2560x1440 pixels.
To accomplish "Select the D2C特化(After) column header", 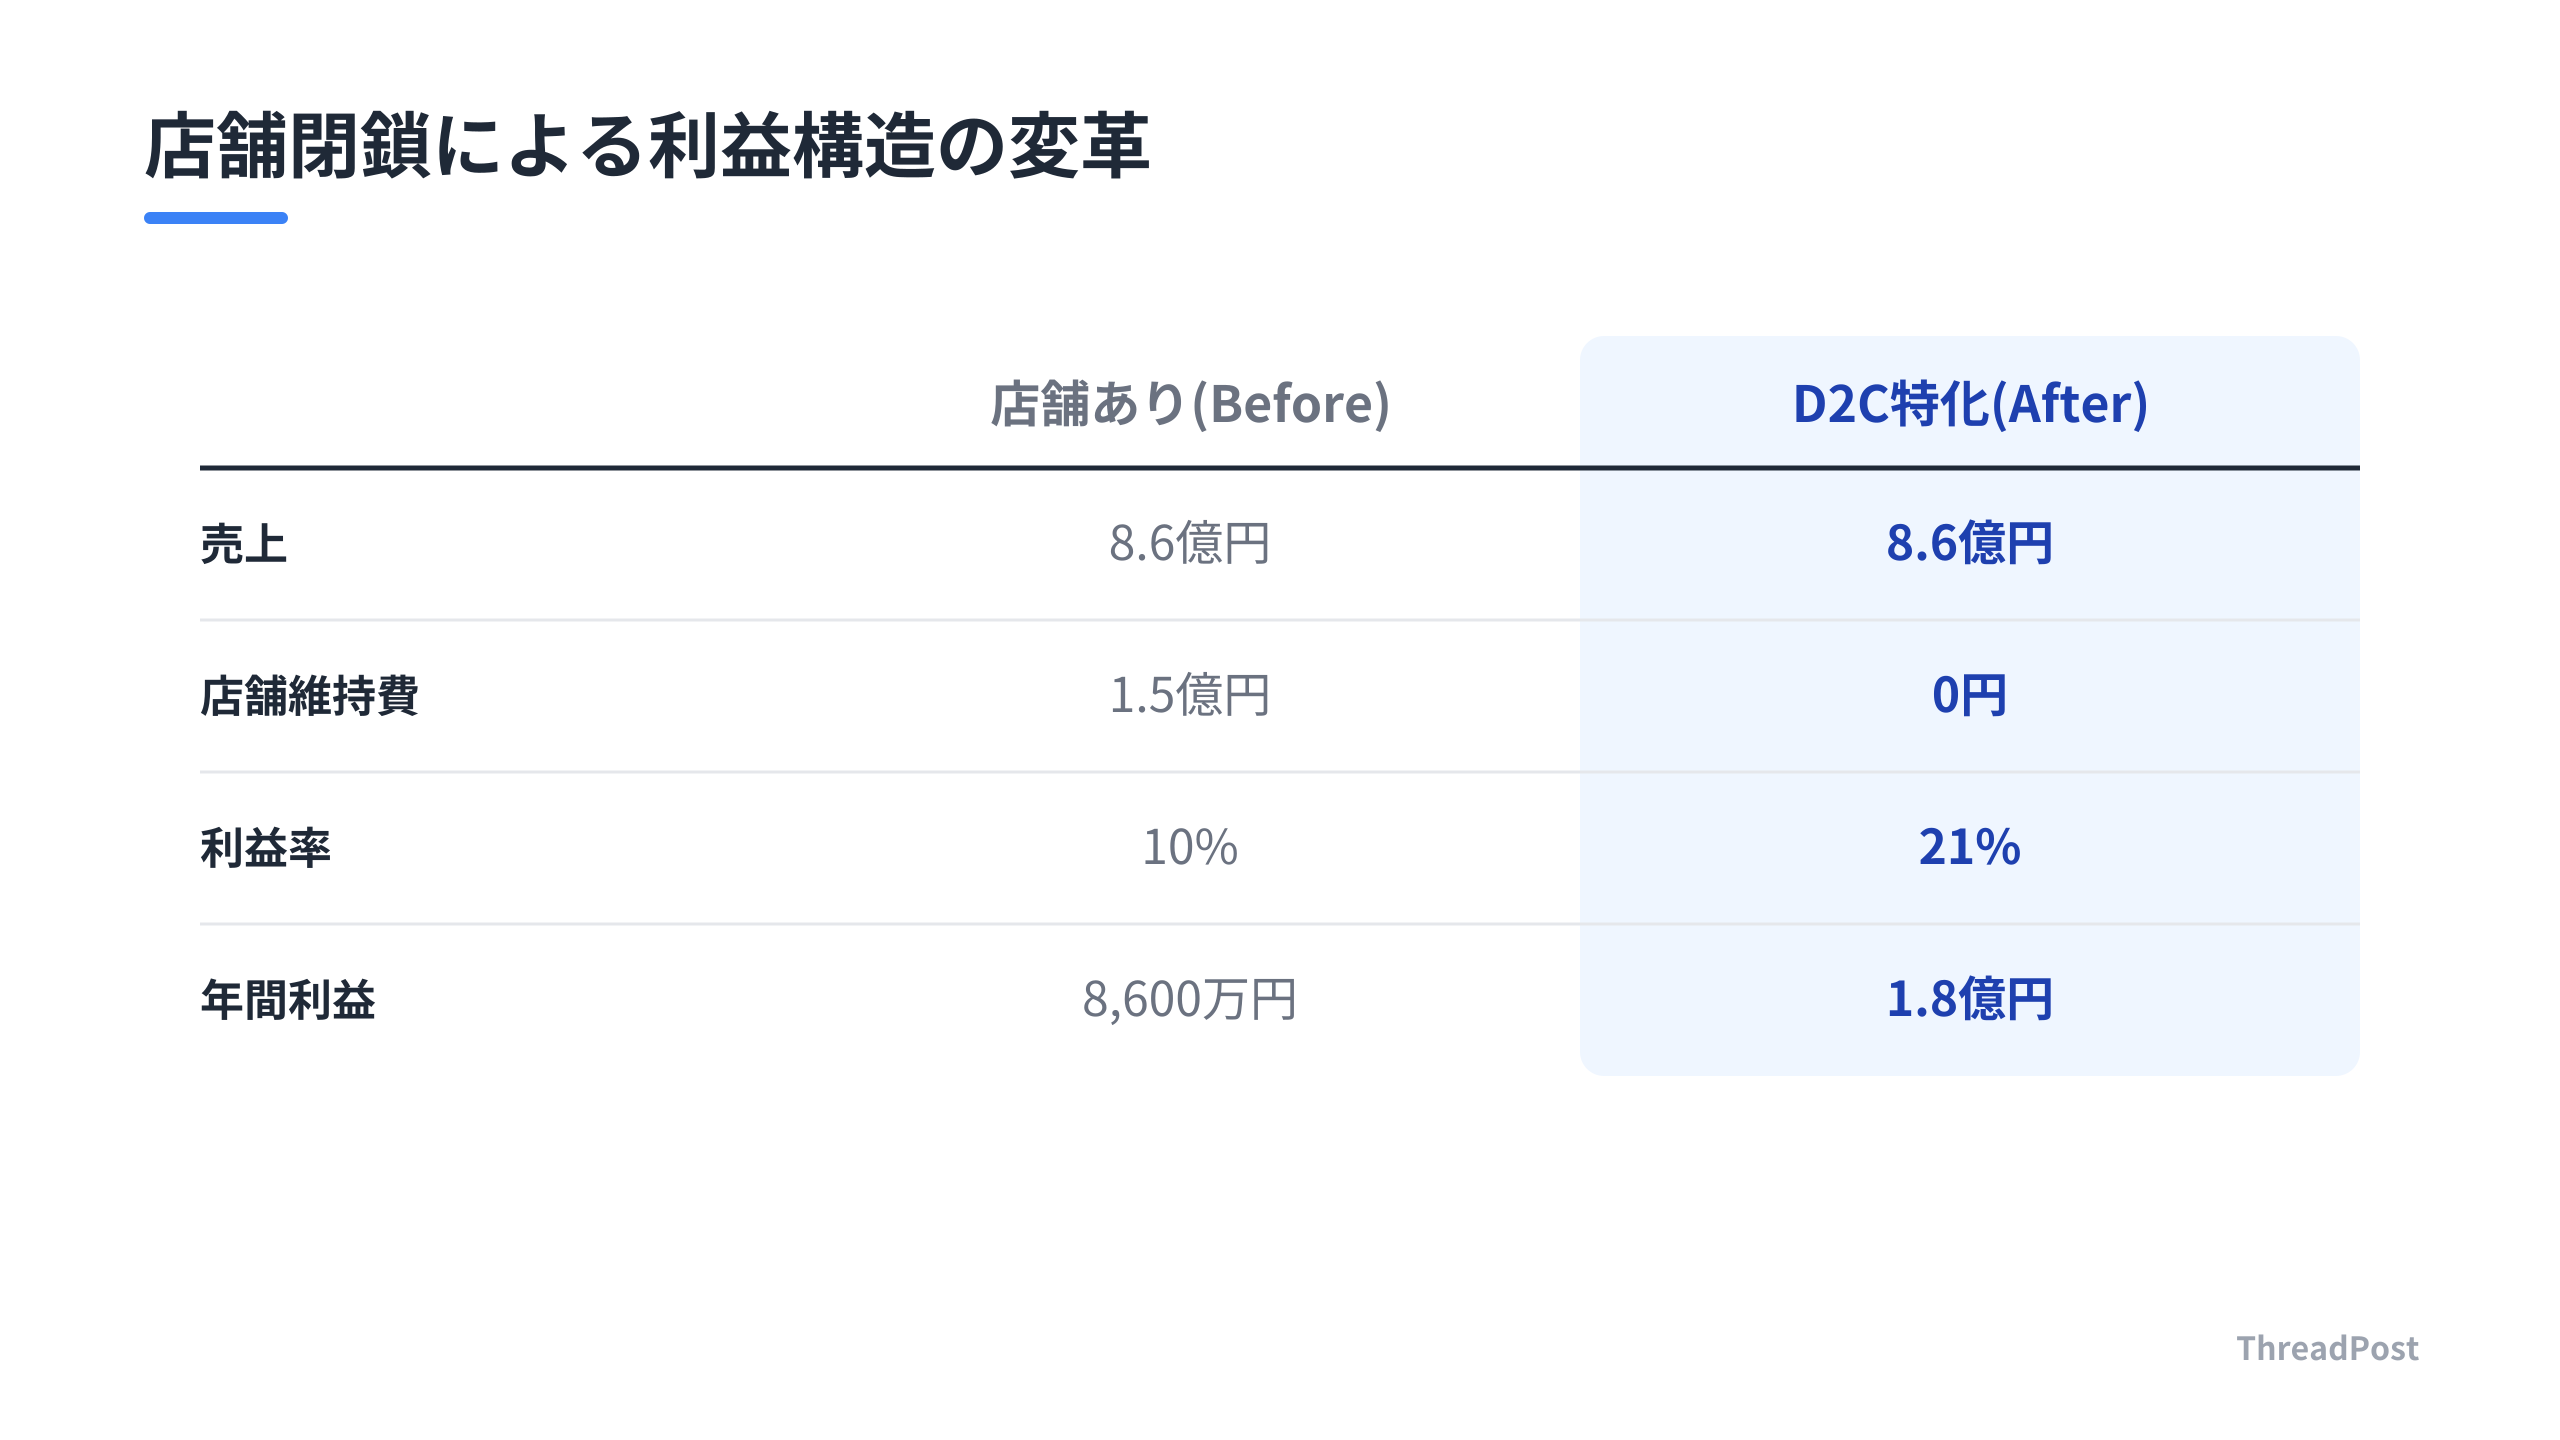I will (1970, 404).
